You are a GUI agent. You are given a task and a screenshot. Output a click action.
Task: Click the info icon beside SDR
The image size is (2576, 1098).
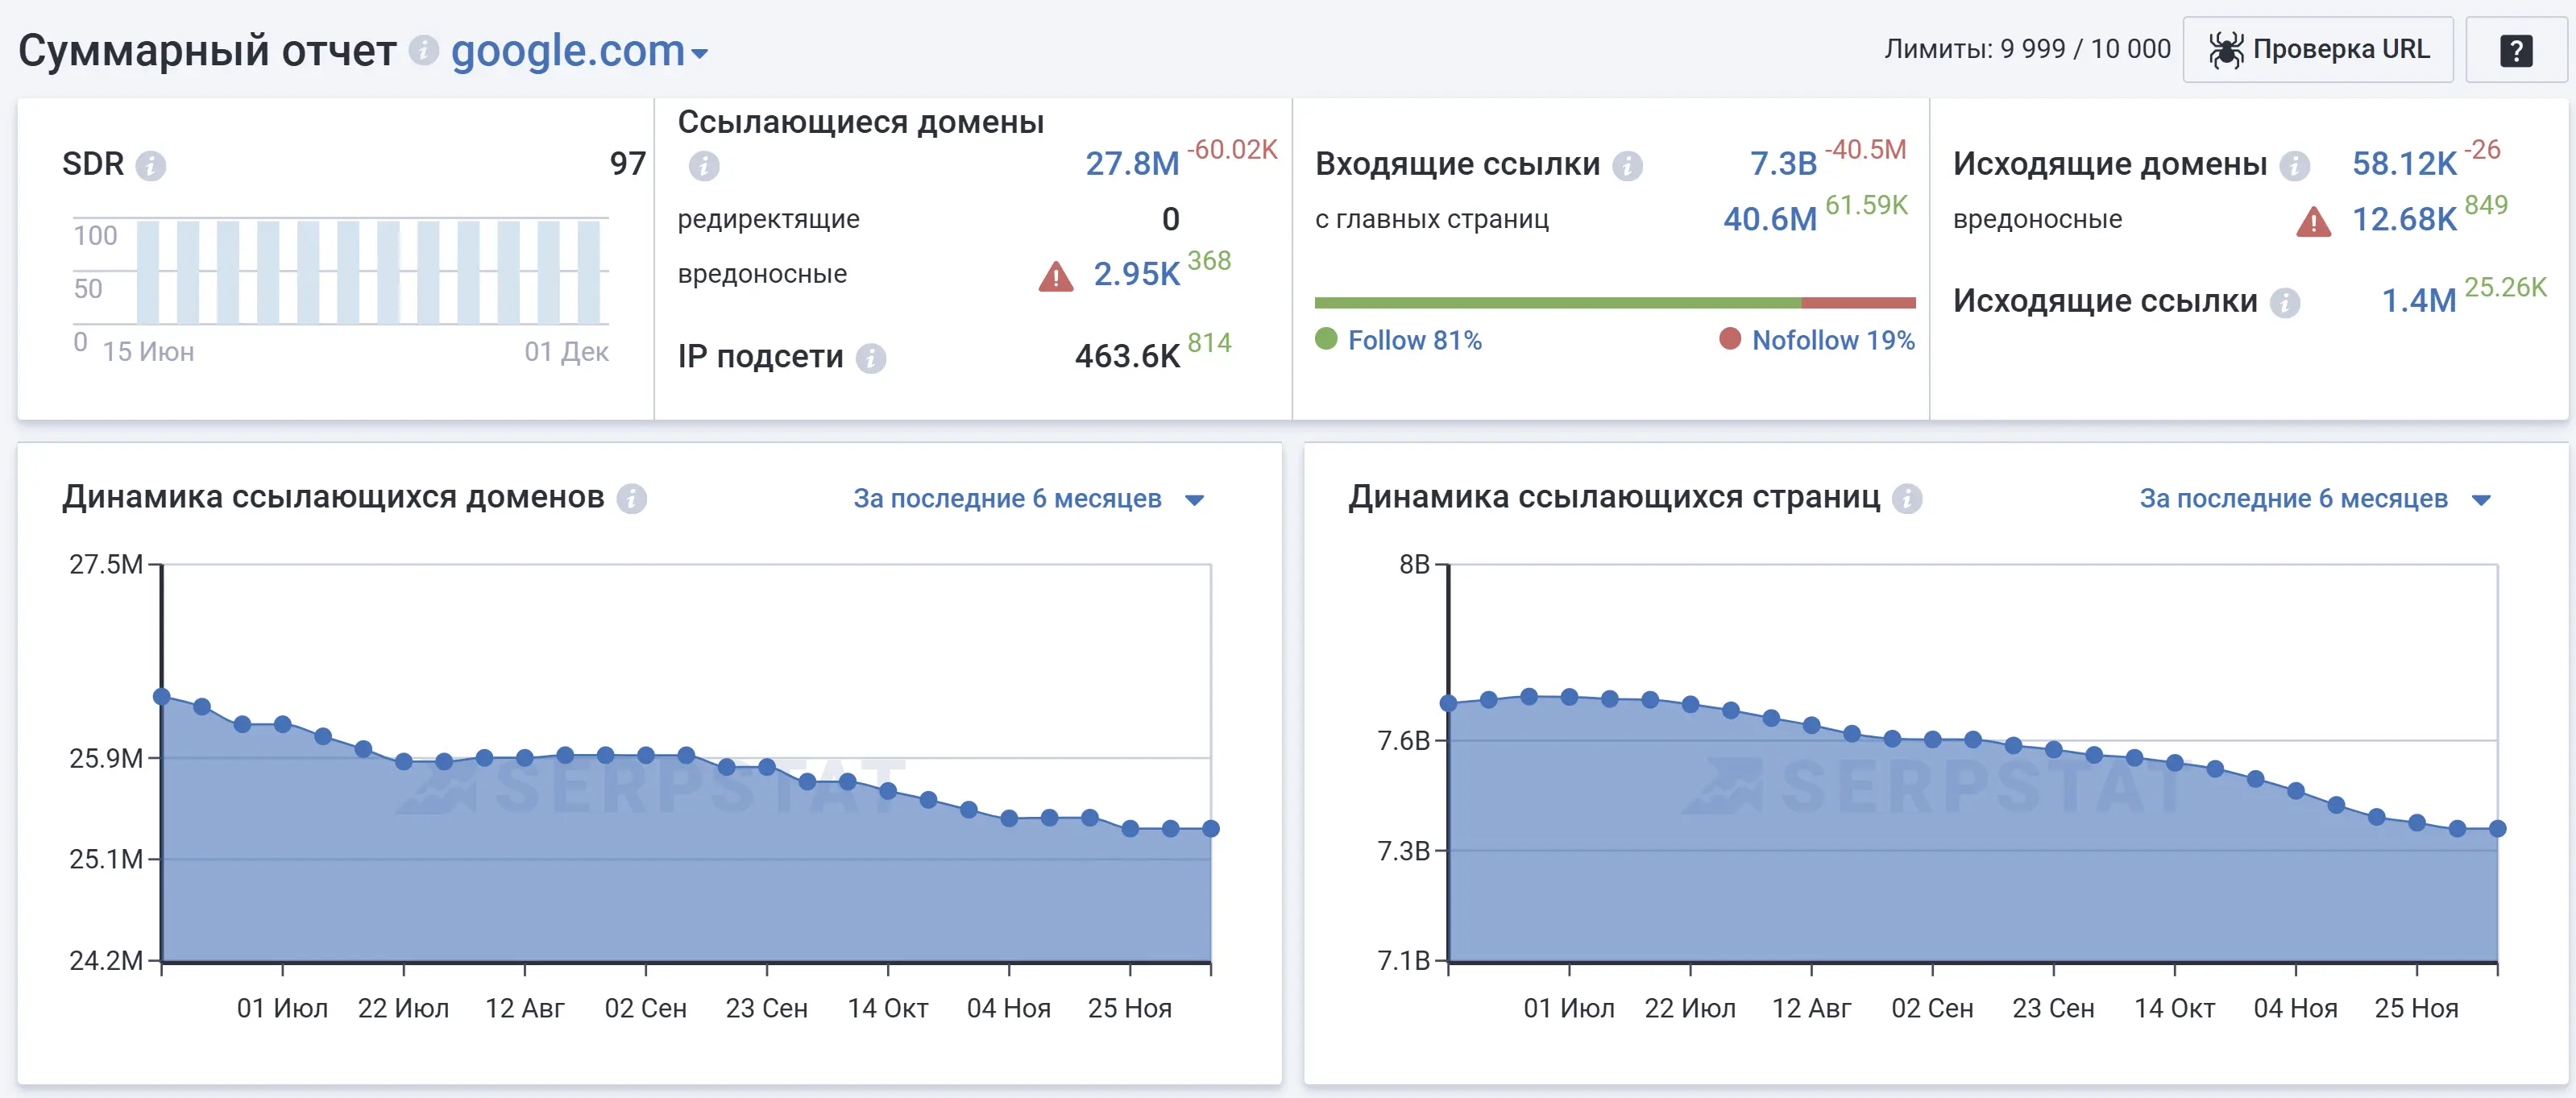pyautogui.click(x=151, y=165)
